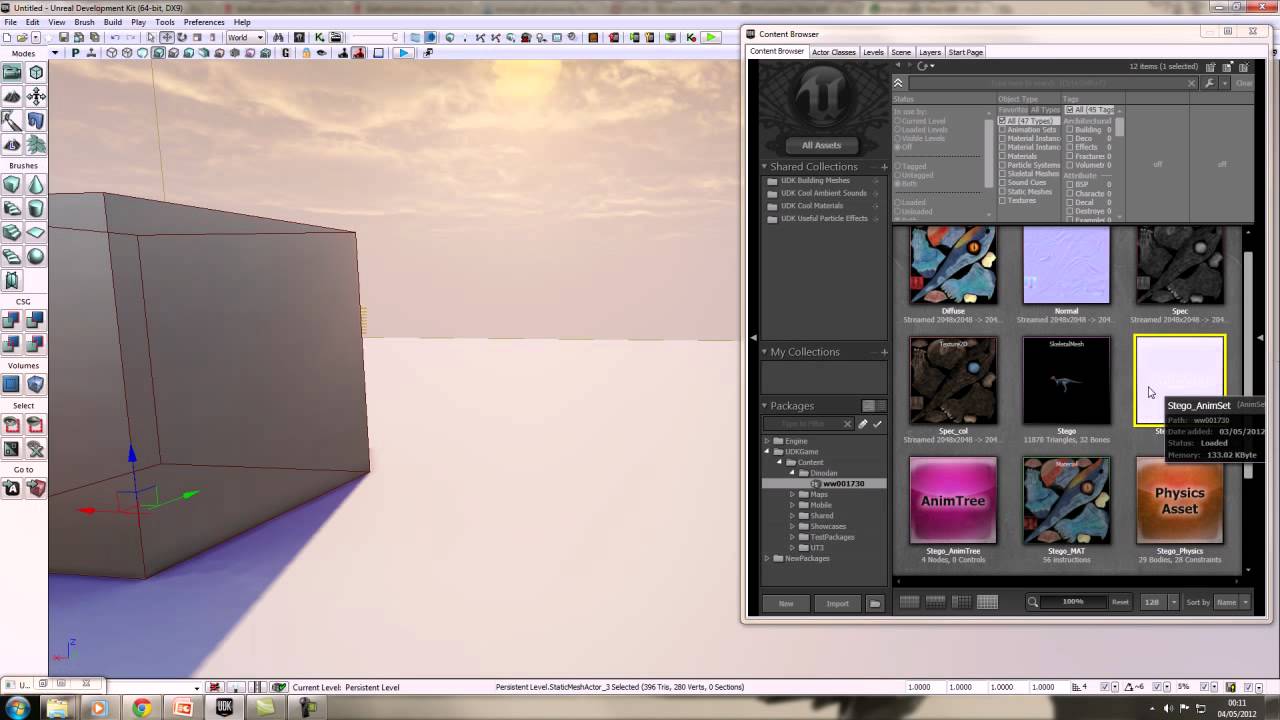Switch to the Actor Classes tab
The width and height of the screenshot is (1280, 720).
pyautogui.click(x=833, y=52)
